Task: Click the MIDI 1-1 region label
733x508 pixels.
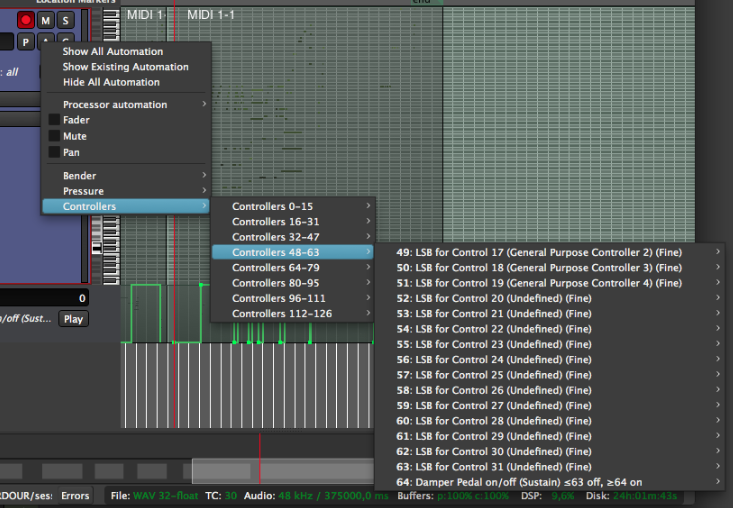Action: [211, 15]
